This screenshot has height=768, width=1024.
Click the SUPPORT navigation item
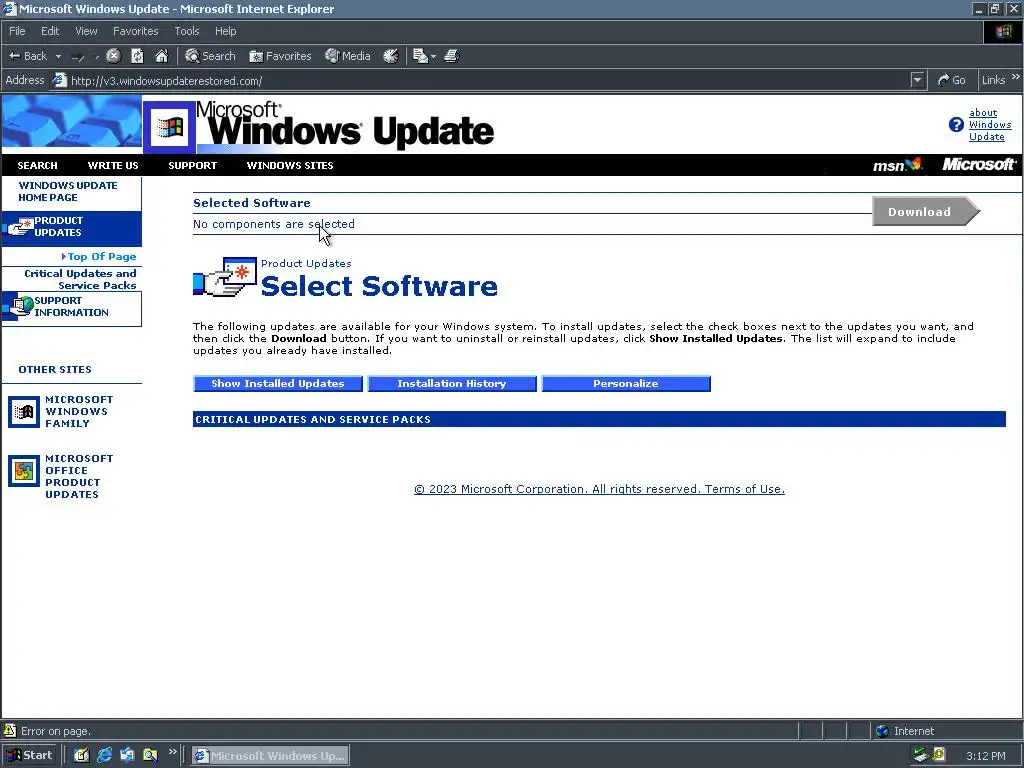[193, 166]
